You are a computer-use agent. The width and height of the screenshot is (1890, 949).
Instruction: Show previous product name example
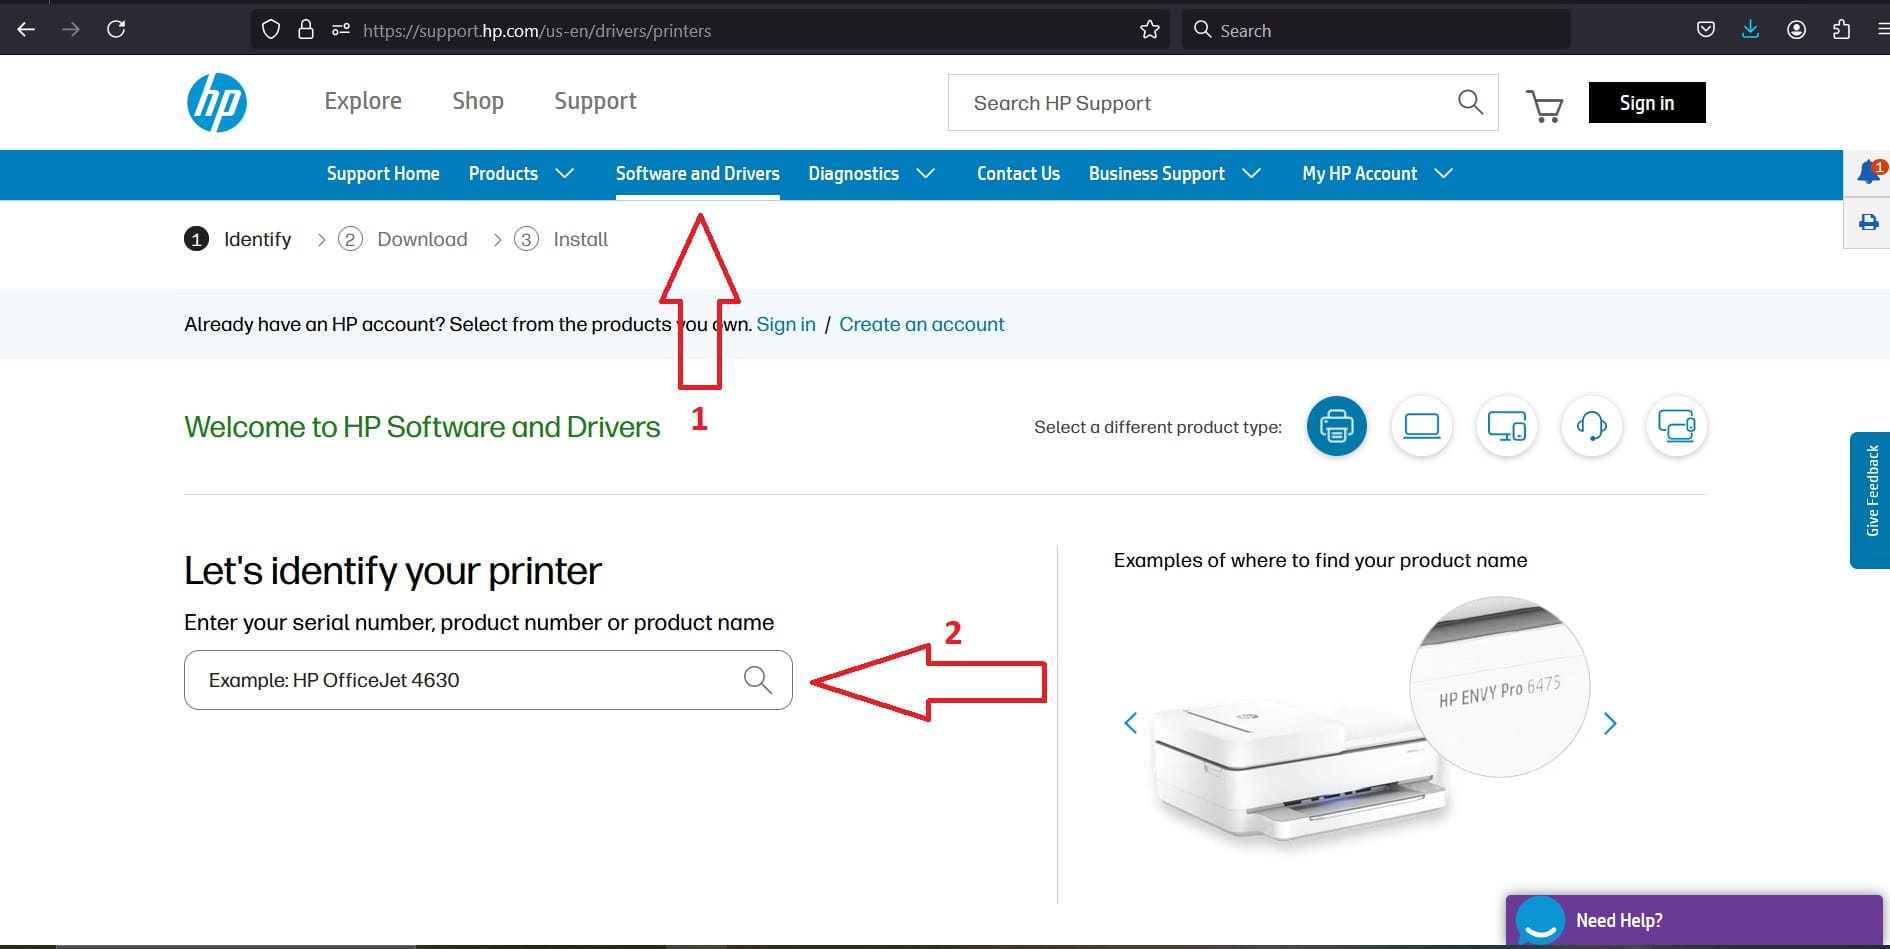[x=1131, y=723]
